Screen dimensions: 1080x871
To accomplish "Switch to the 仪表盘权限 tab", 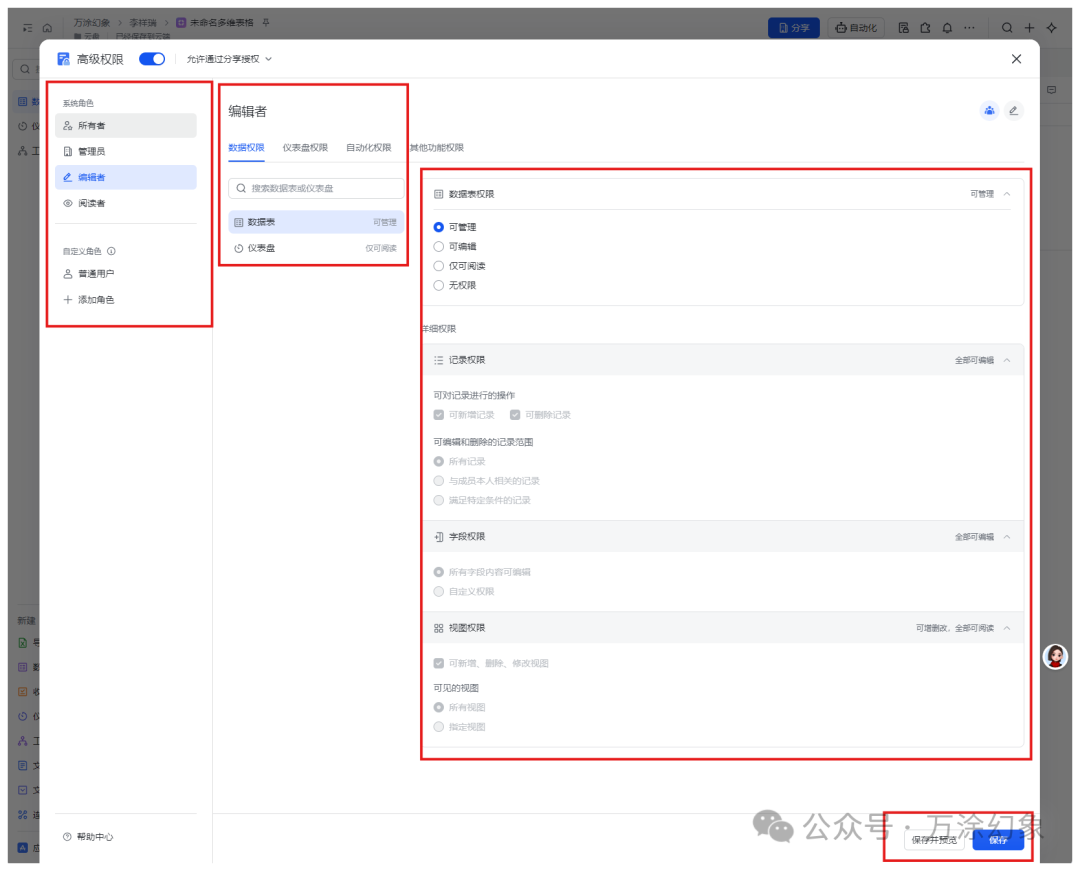I will tap(305, 148).
